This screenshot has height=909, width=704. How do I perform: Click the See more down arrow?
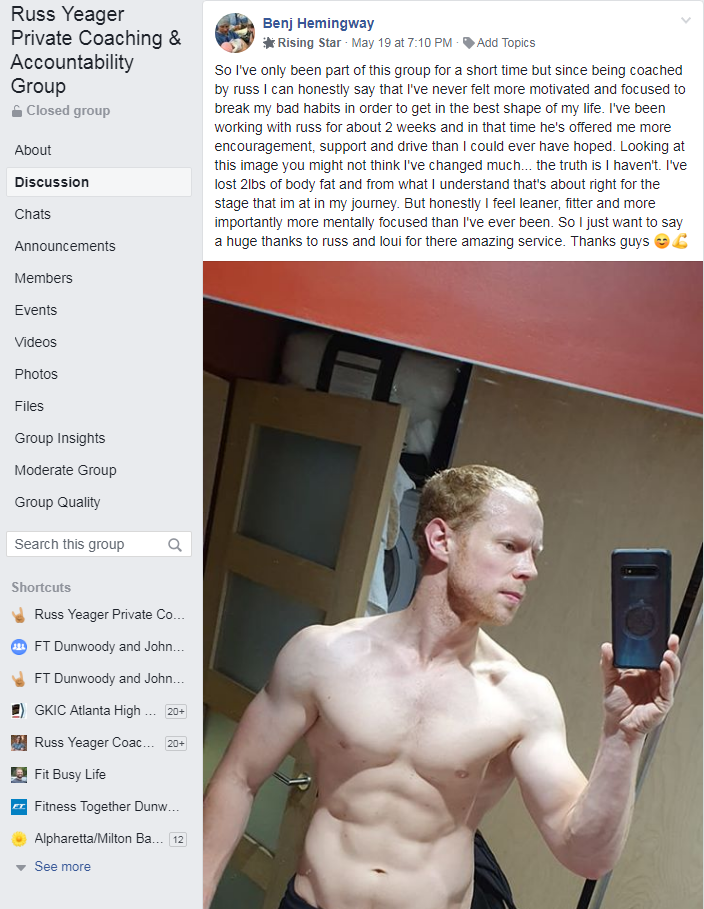click(21, 868)
